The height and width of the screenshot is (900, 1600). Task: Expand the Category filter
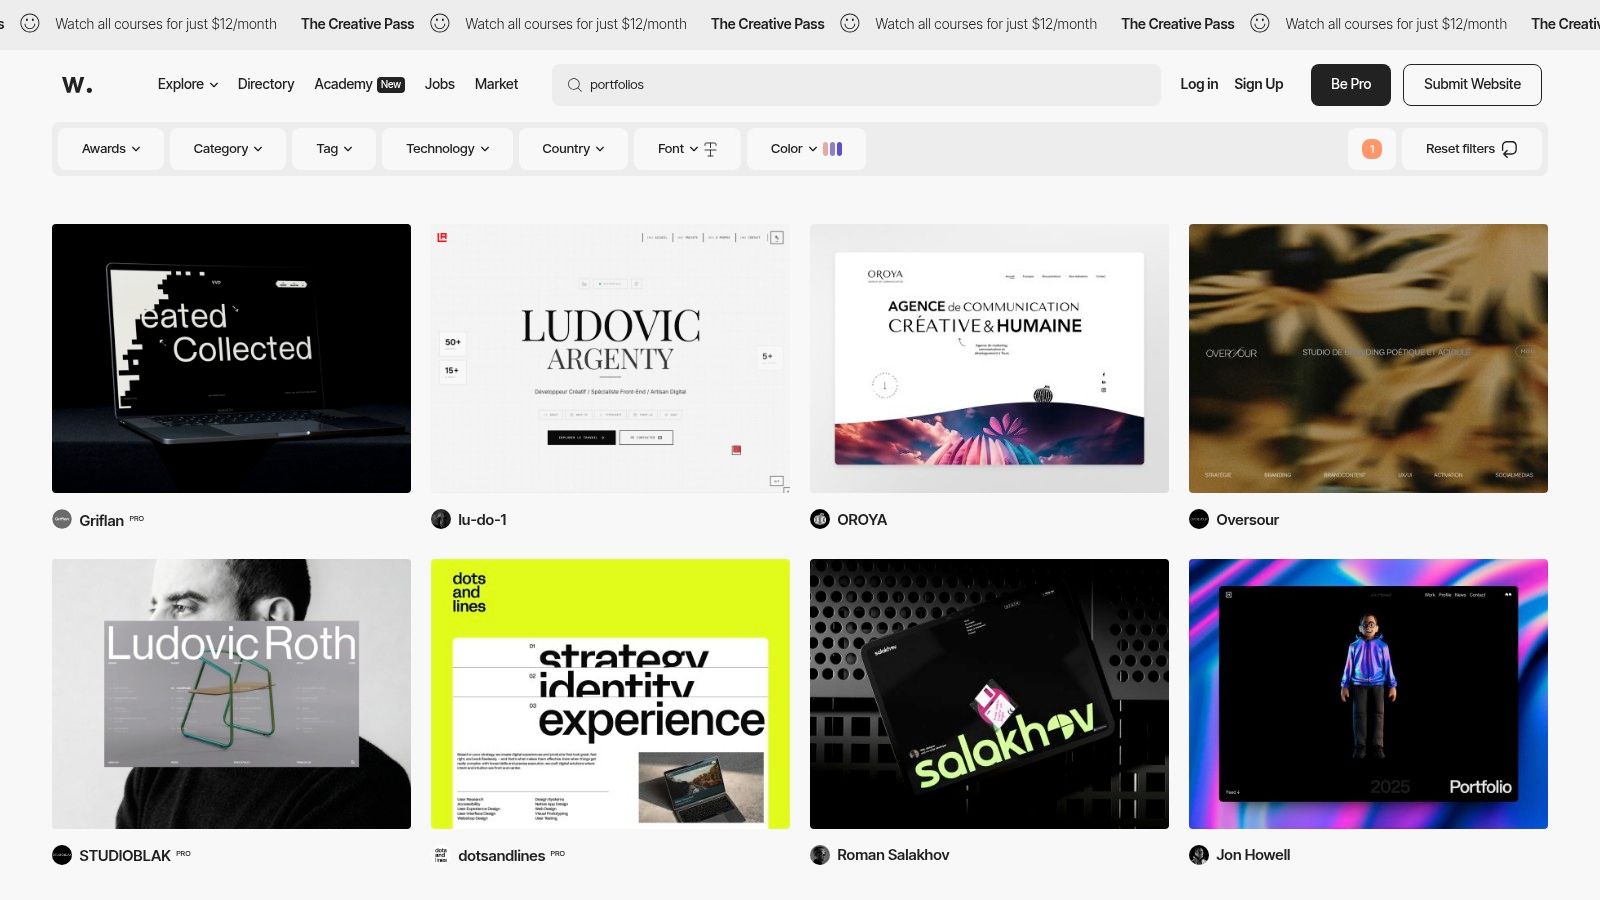coord(227,148)
